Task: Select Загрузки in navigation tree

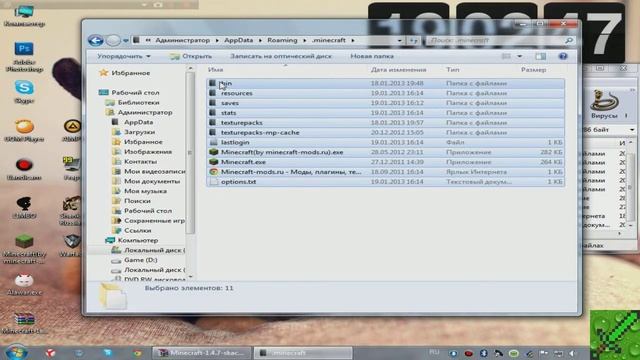Action: coord(139,132)
